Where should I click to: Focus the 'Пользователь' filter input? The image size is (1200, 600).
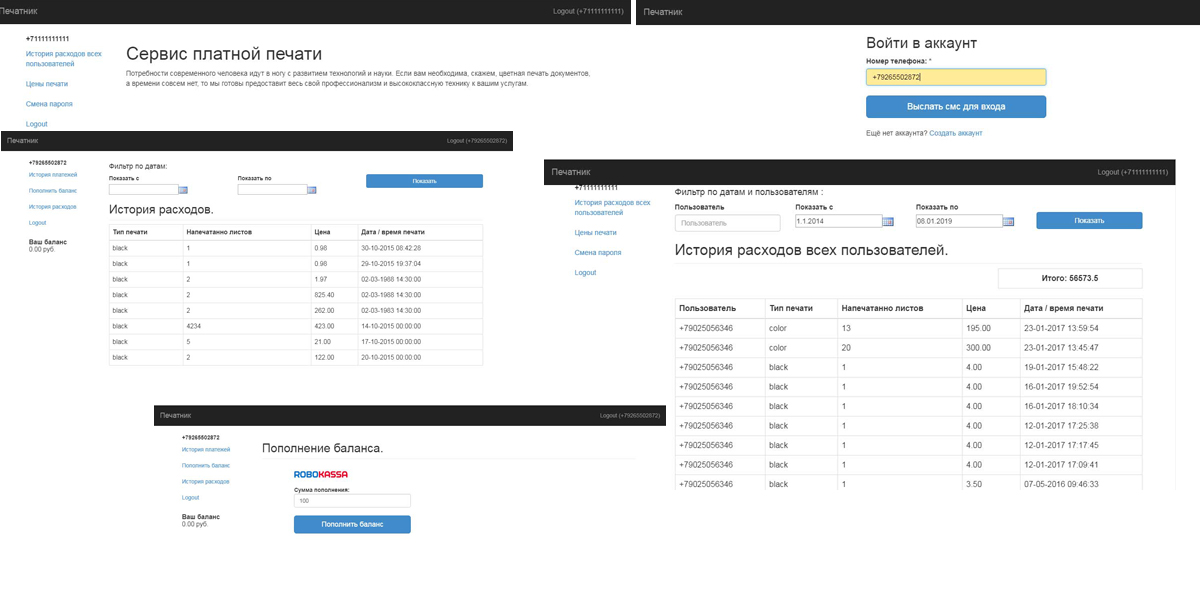point(727,223)
